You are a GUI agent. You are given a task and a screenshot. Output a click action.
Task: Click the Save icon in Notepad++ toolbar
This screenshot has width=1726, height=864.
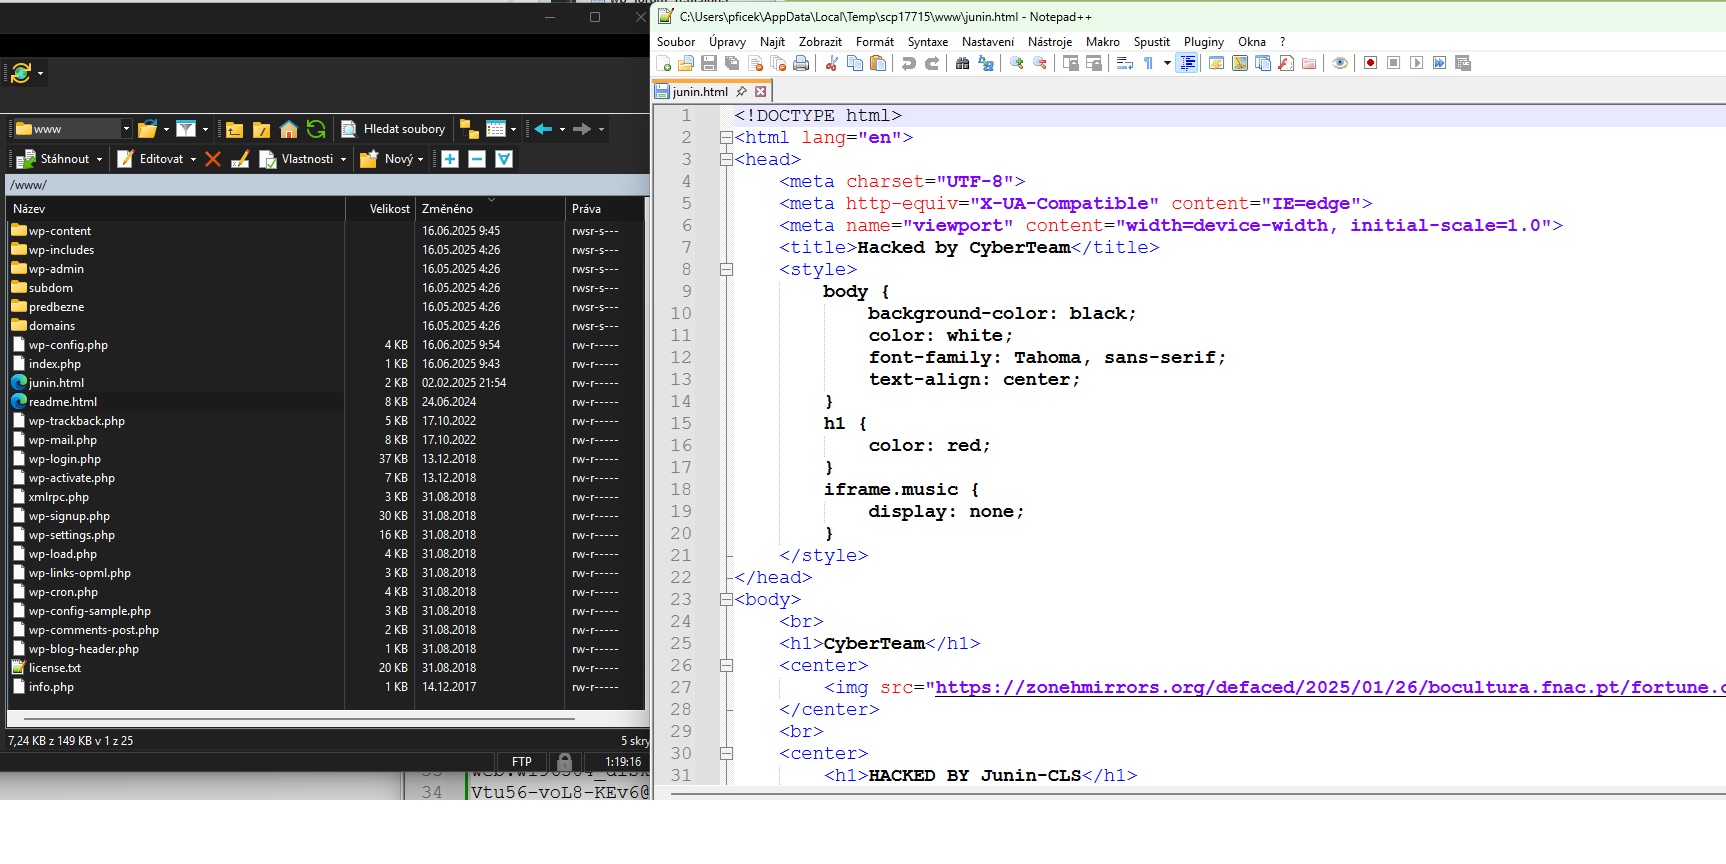[709, 63]
